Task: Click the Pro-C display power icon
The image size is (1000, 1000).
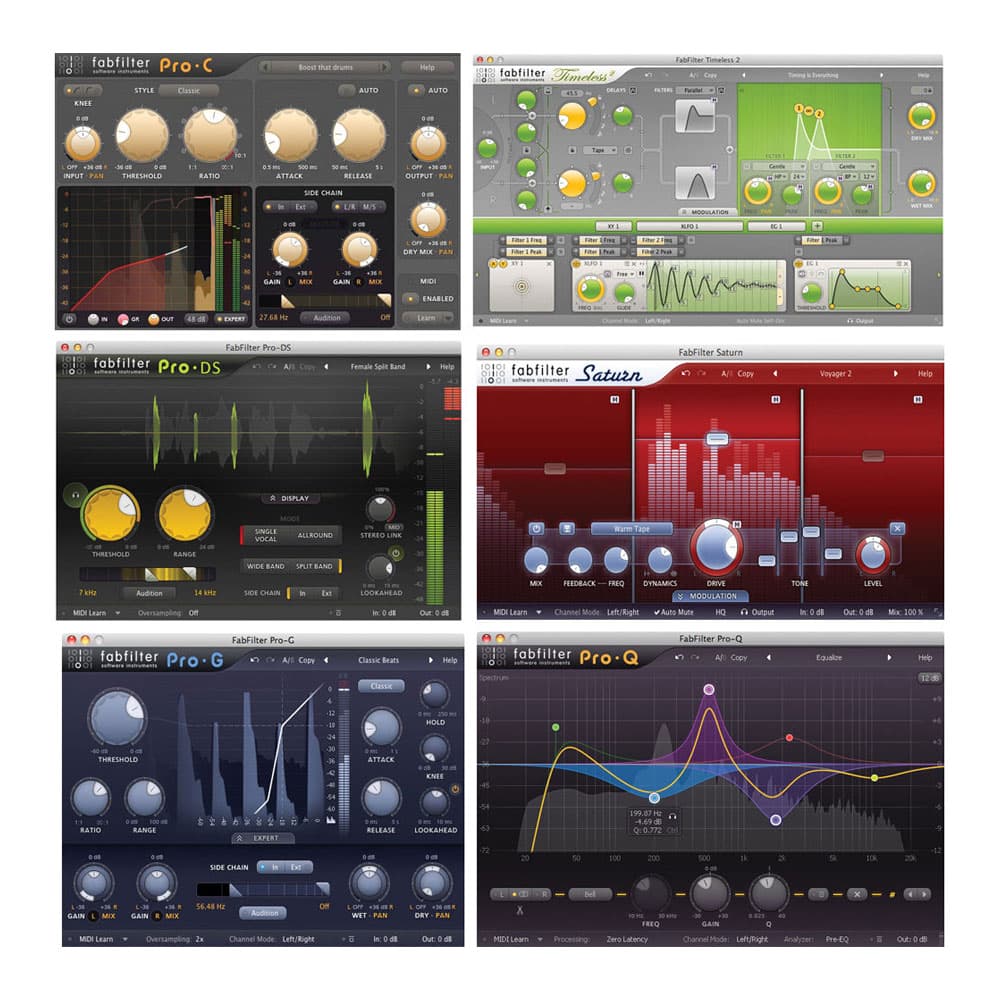Action: [x=70, y=319]
